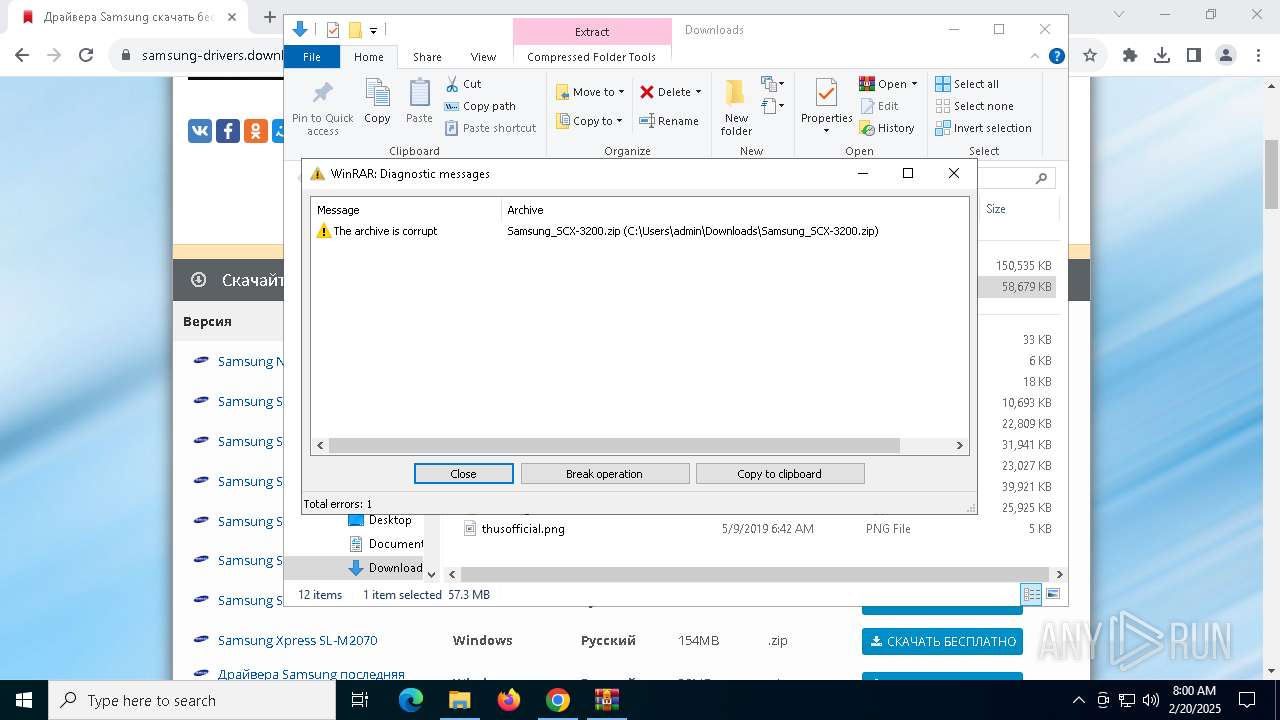Click the Properties checkmark icon
The height and width of the screenshot is (720, 1280).
pyautogui.click(x=826, y=94)
